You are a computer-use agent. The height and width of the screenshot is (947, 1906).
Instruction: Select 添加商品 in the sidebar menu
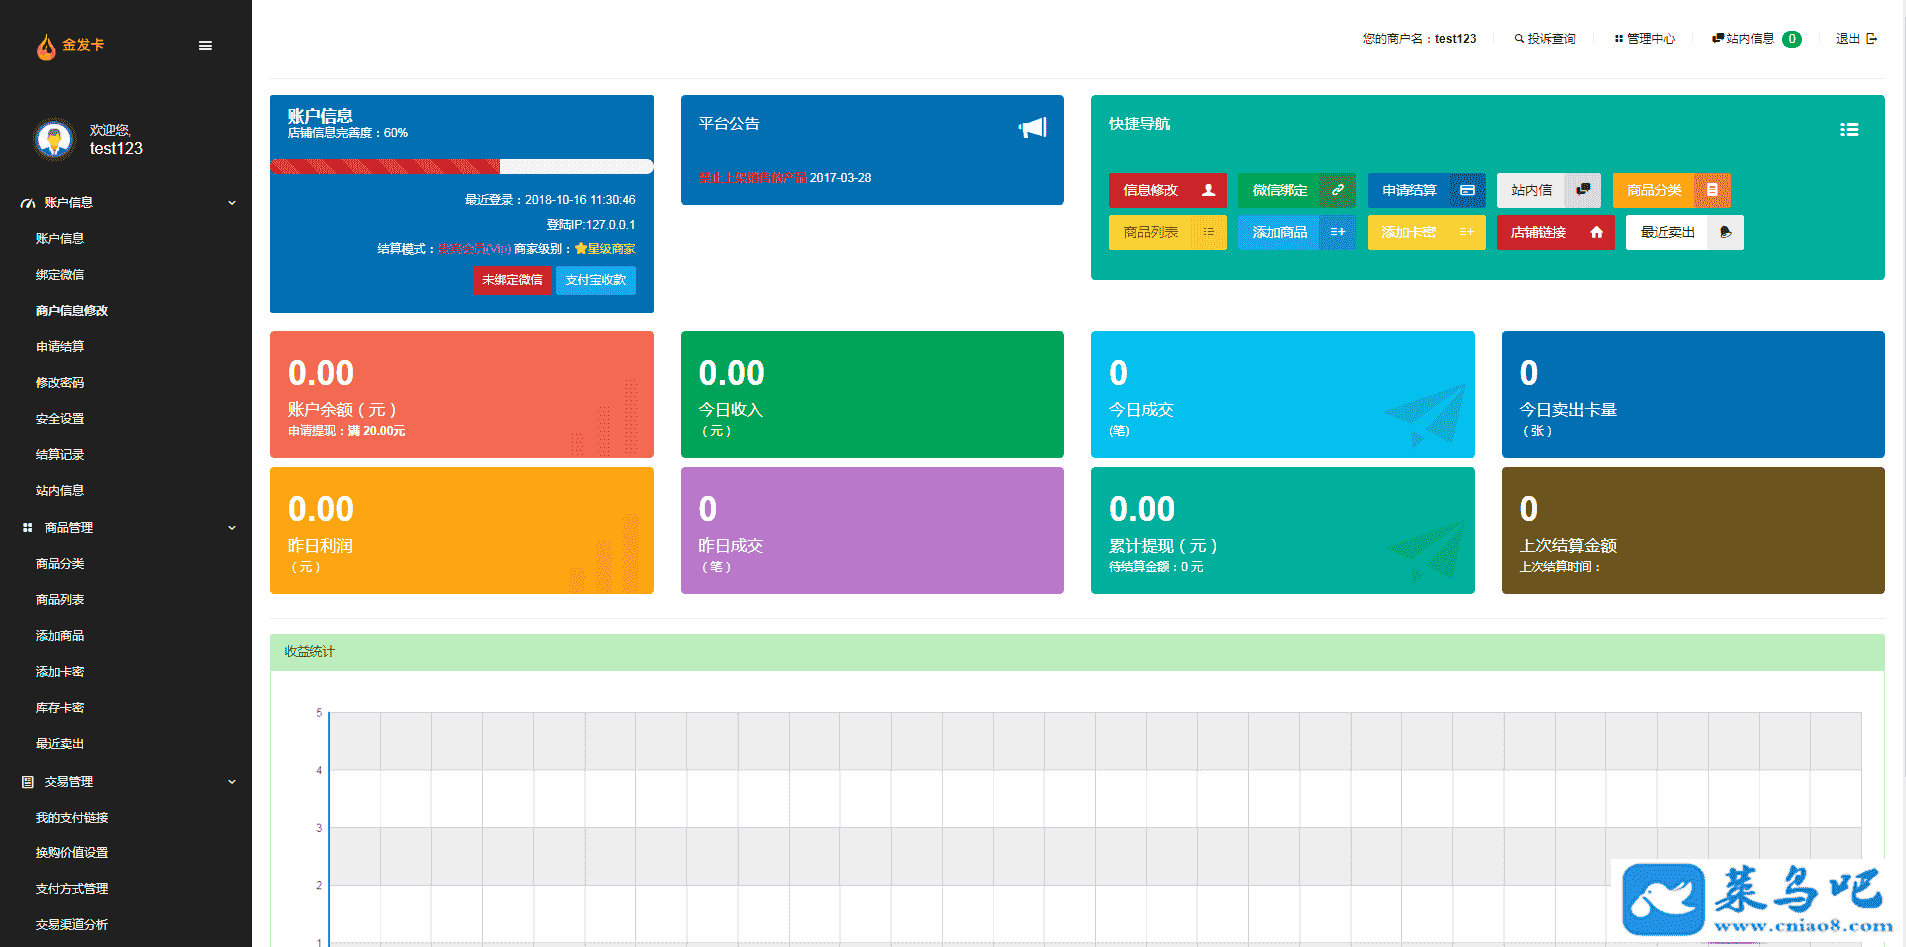tap(60, 636)
